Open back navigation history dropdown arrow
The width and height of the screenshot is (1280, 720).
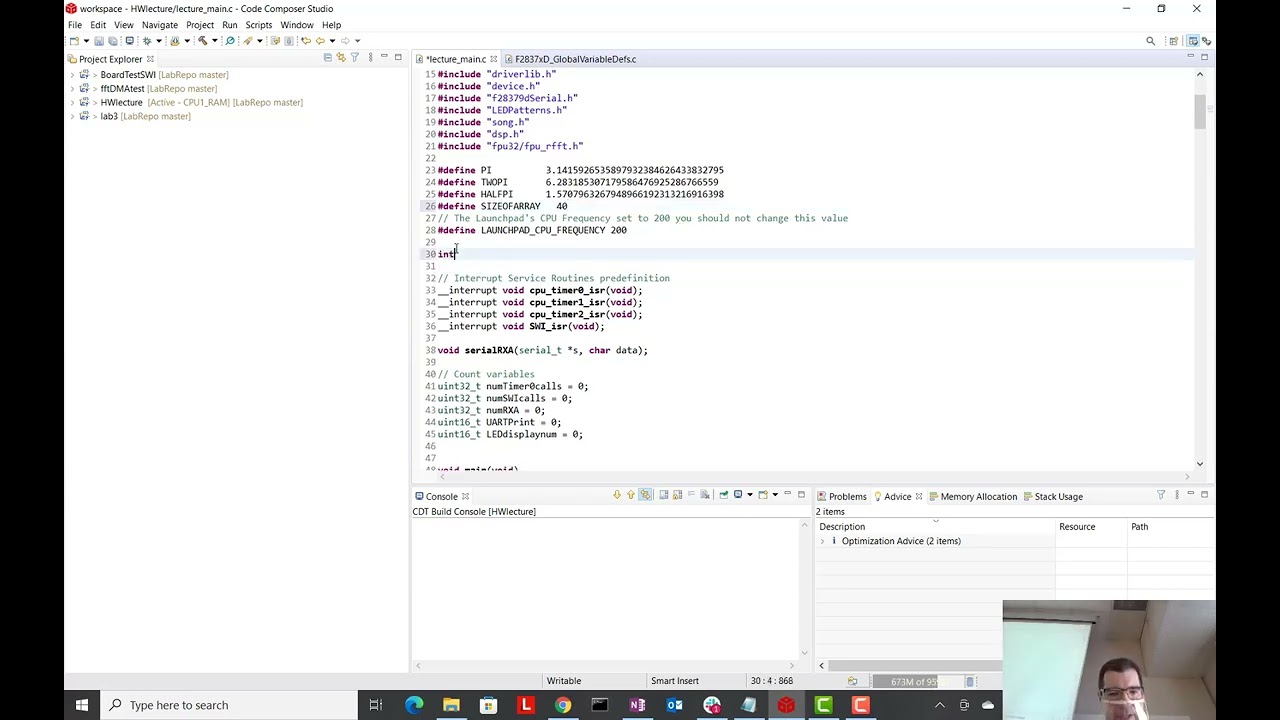[332, 41]
